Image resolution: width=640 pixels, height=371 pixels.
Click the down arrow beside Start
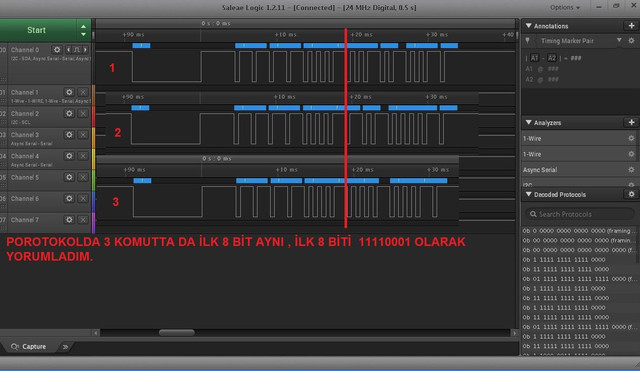[83, 34]
